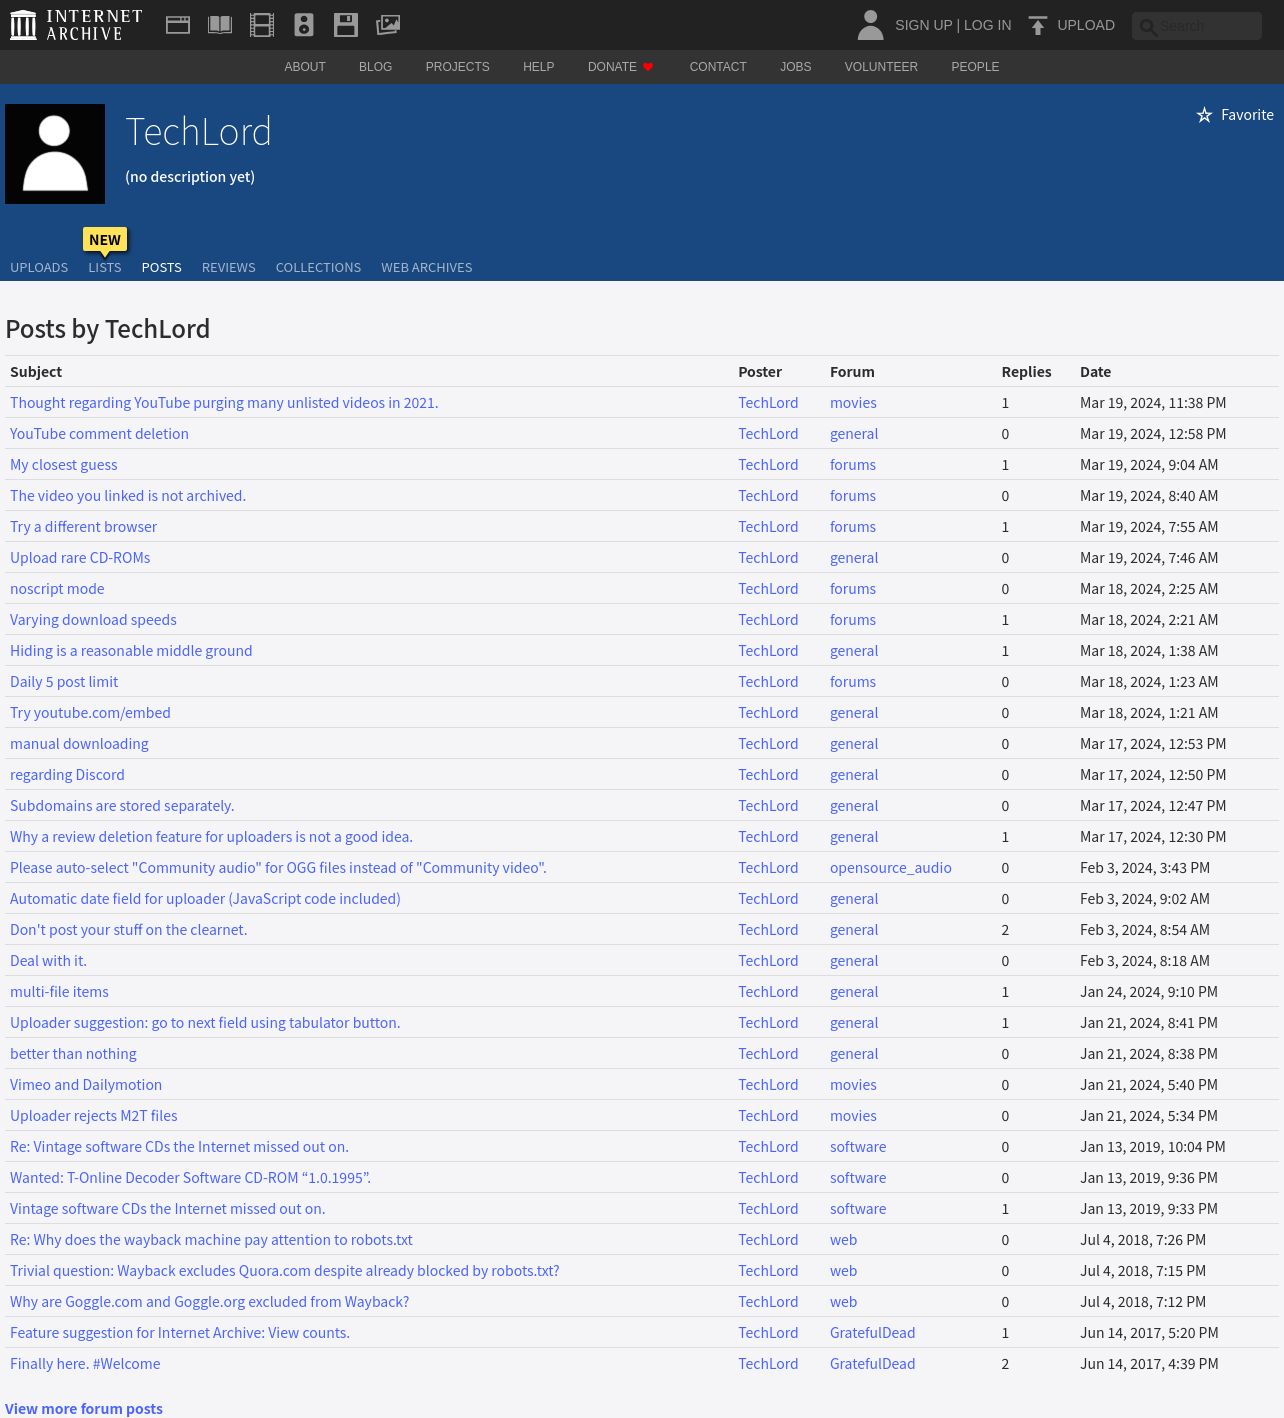Screen dimensions: 1284x1418
Task: Open post about YouTube purging unlisted videos
Action: (224, 403)
